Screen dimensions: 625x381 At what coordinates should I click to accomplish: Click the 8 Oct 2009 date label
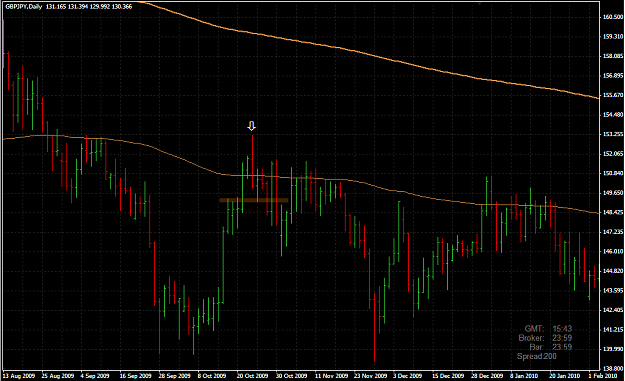(212, 376)
